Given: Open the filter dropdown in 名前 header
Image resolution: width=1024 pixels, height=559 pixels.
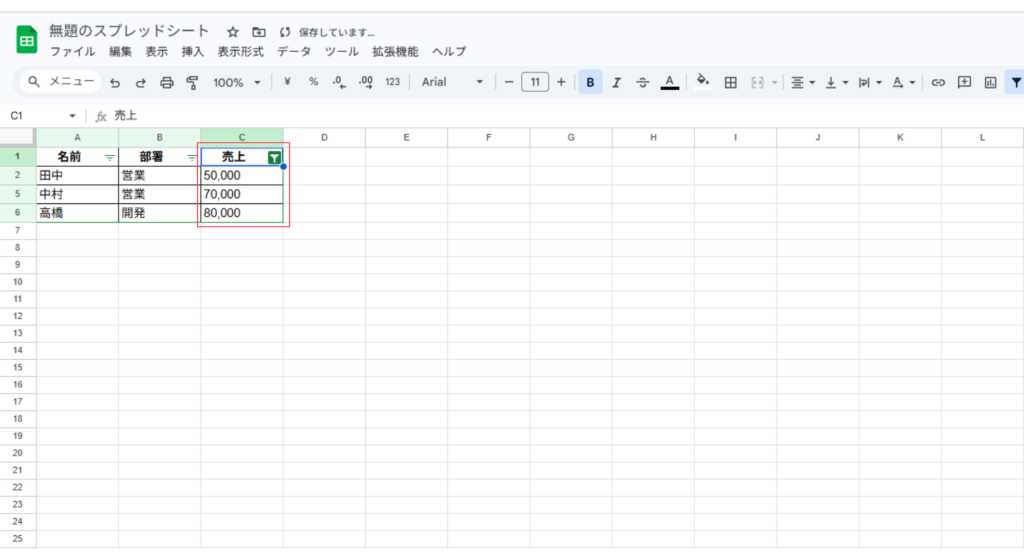Looking at the screenshot, I should (x=109, y=158).
